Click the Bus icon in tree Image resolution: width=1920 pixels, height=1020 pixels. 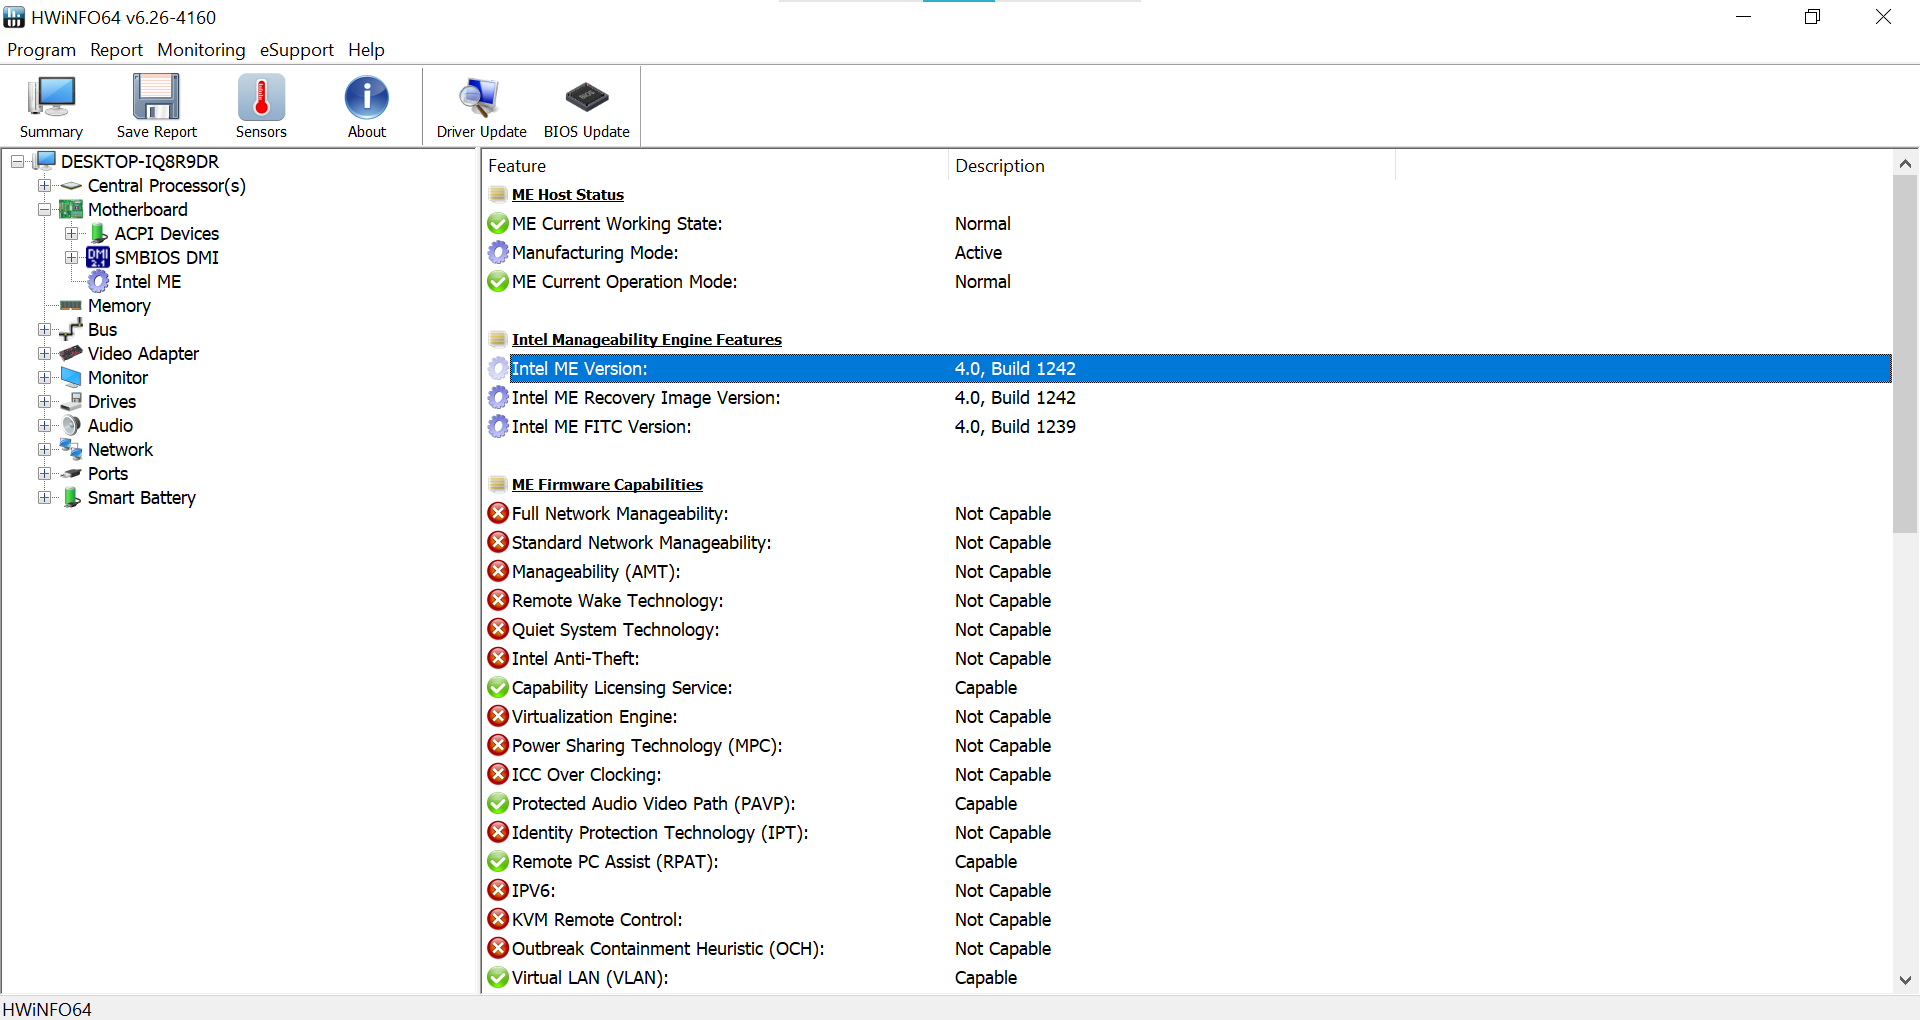coord(71,329)
